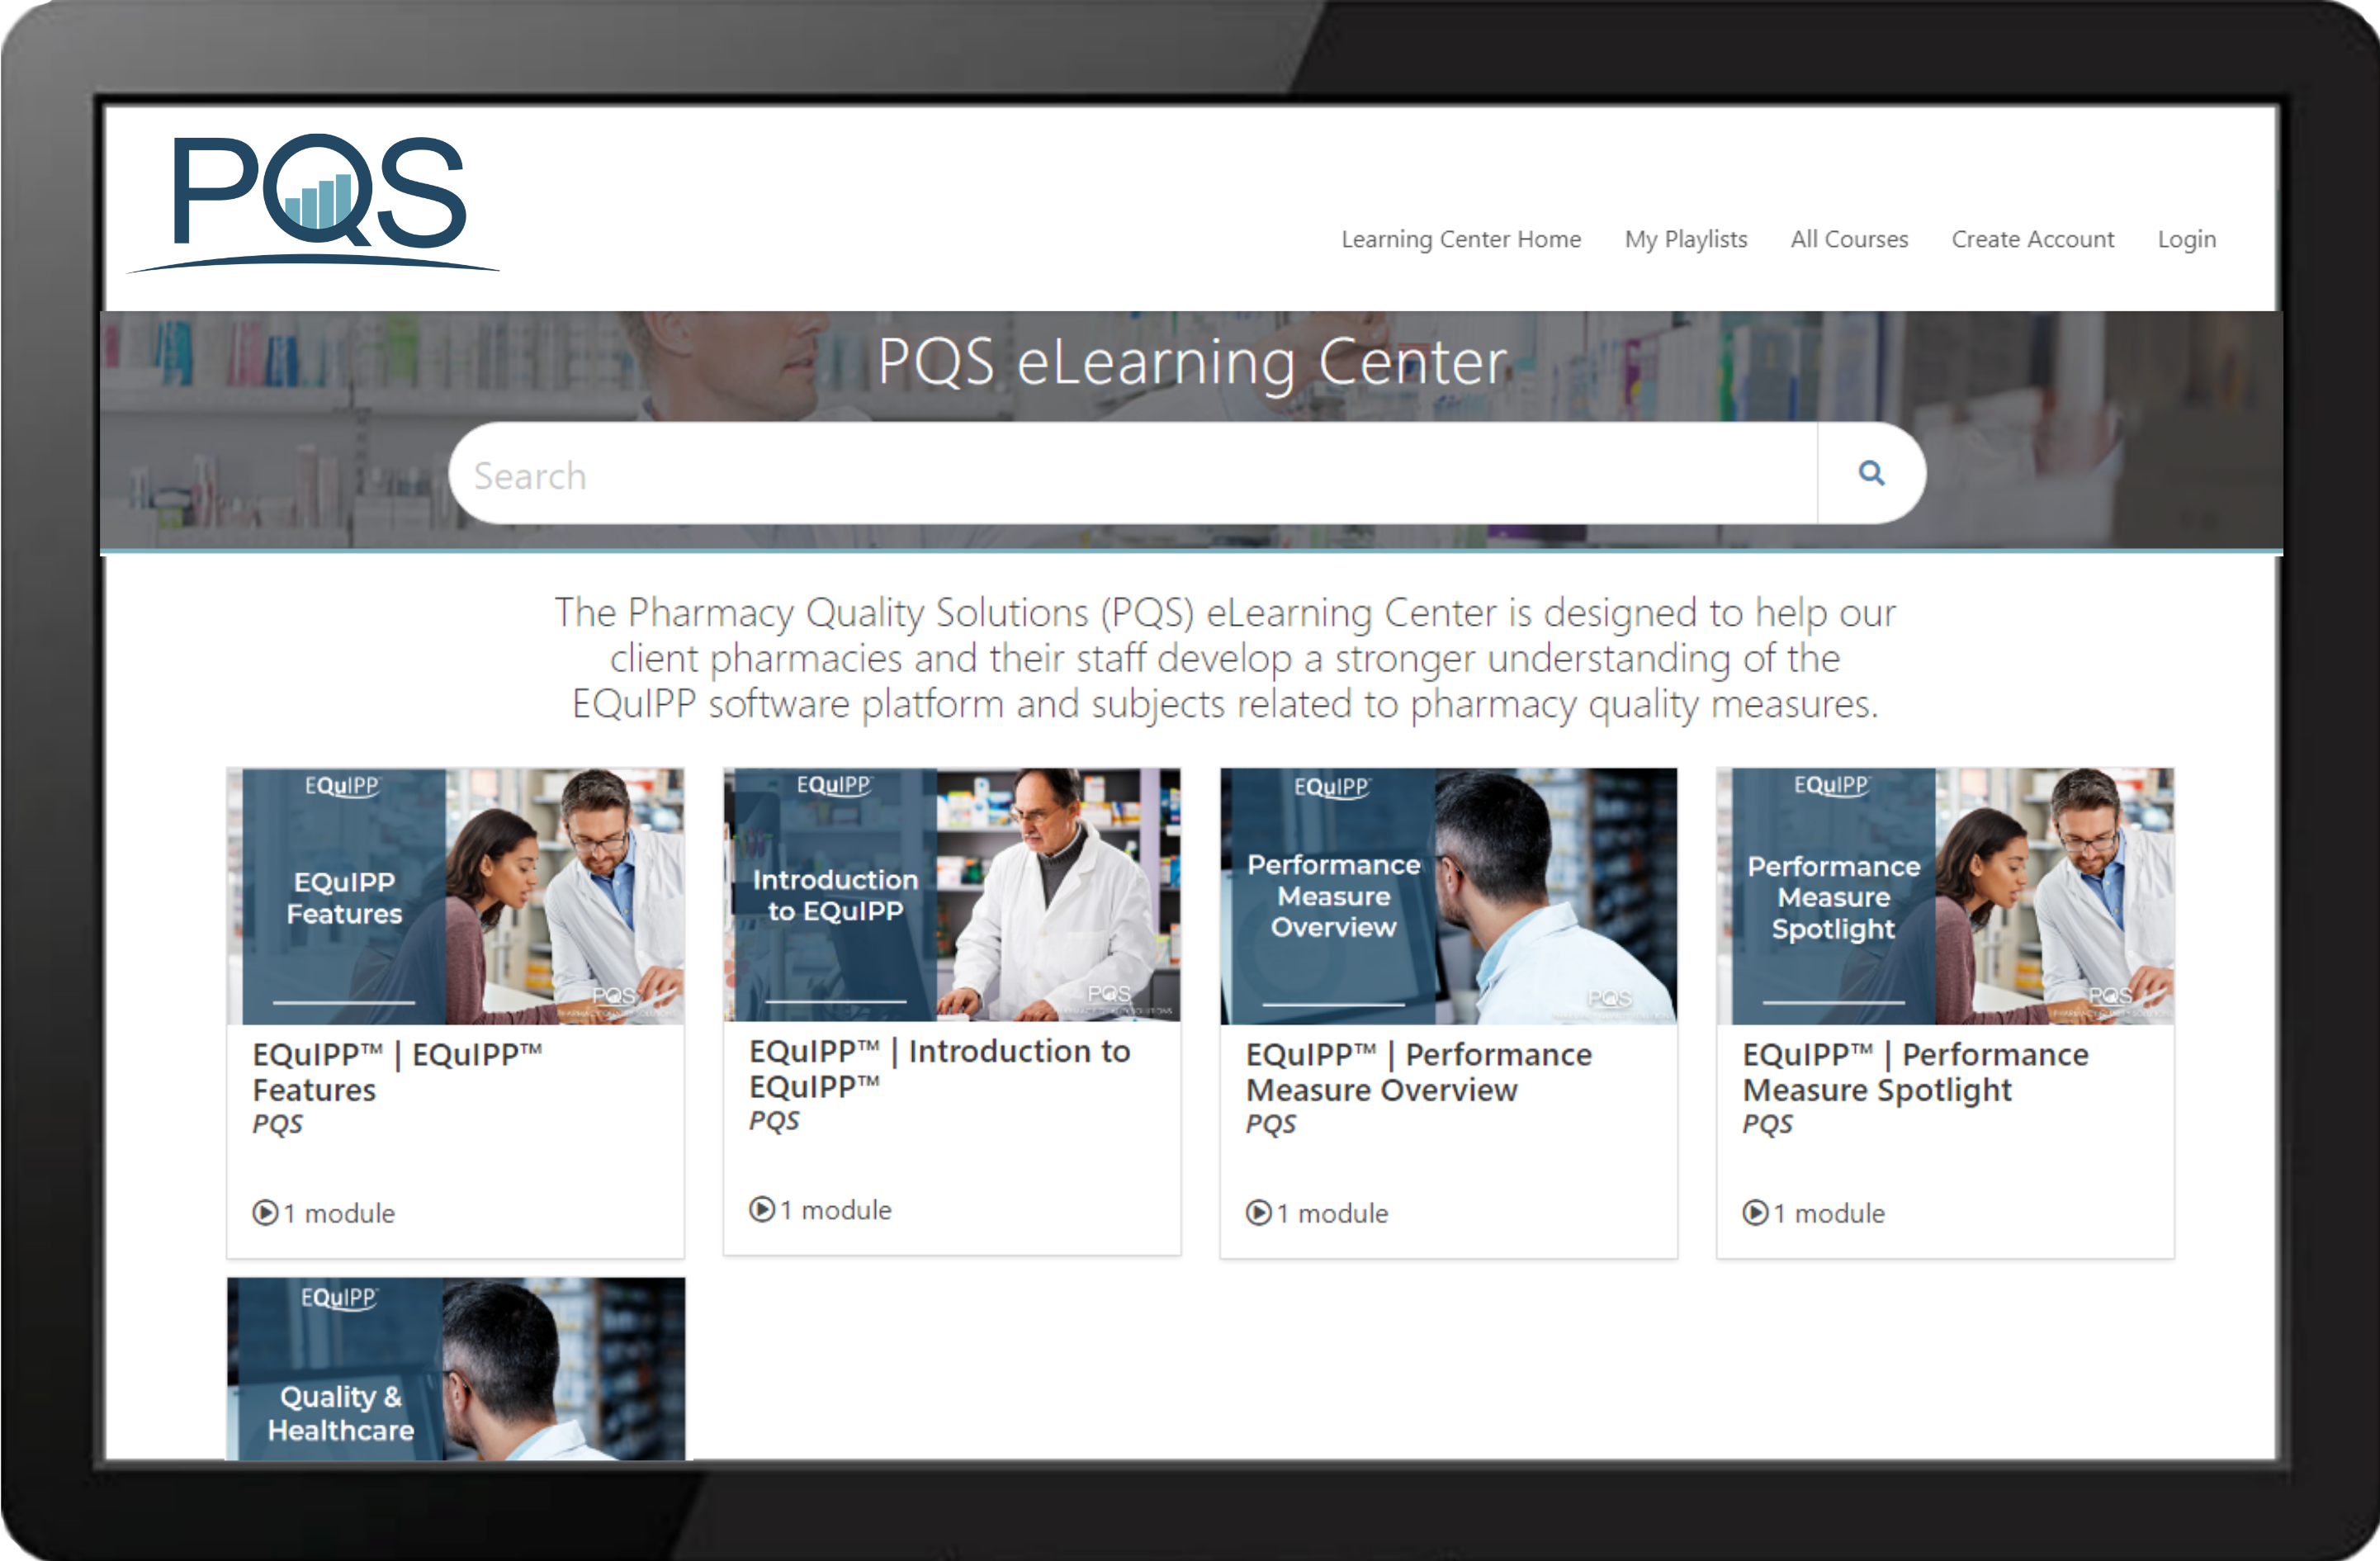Click PQS author under Introduction to EQuIPP
The image size is (2380, 1561).
click(774, 1122)
